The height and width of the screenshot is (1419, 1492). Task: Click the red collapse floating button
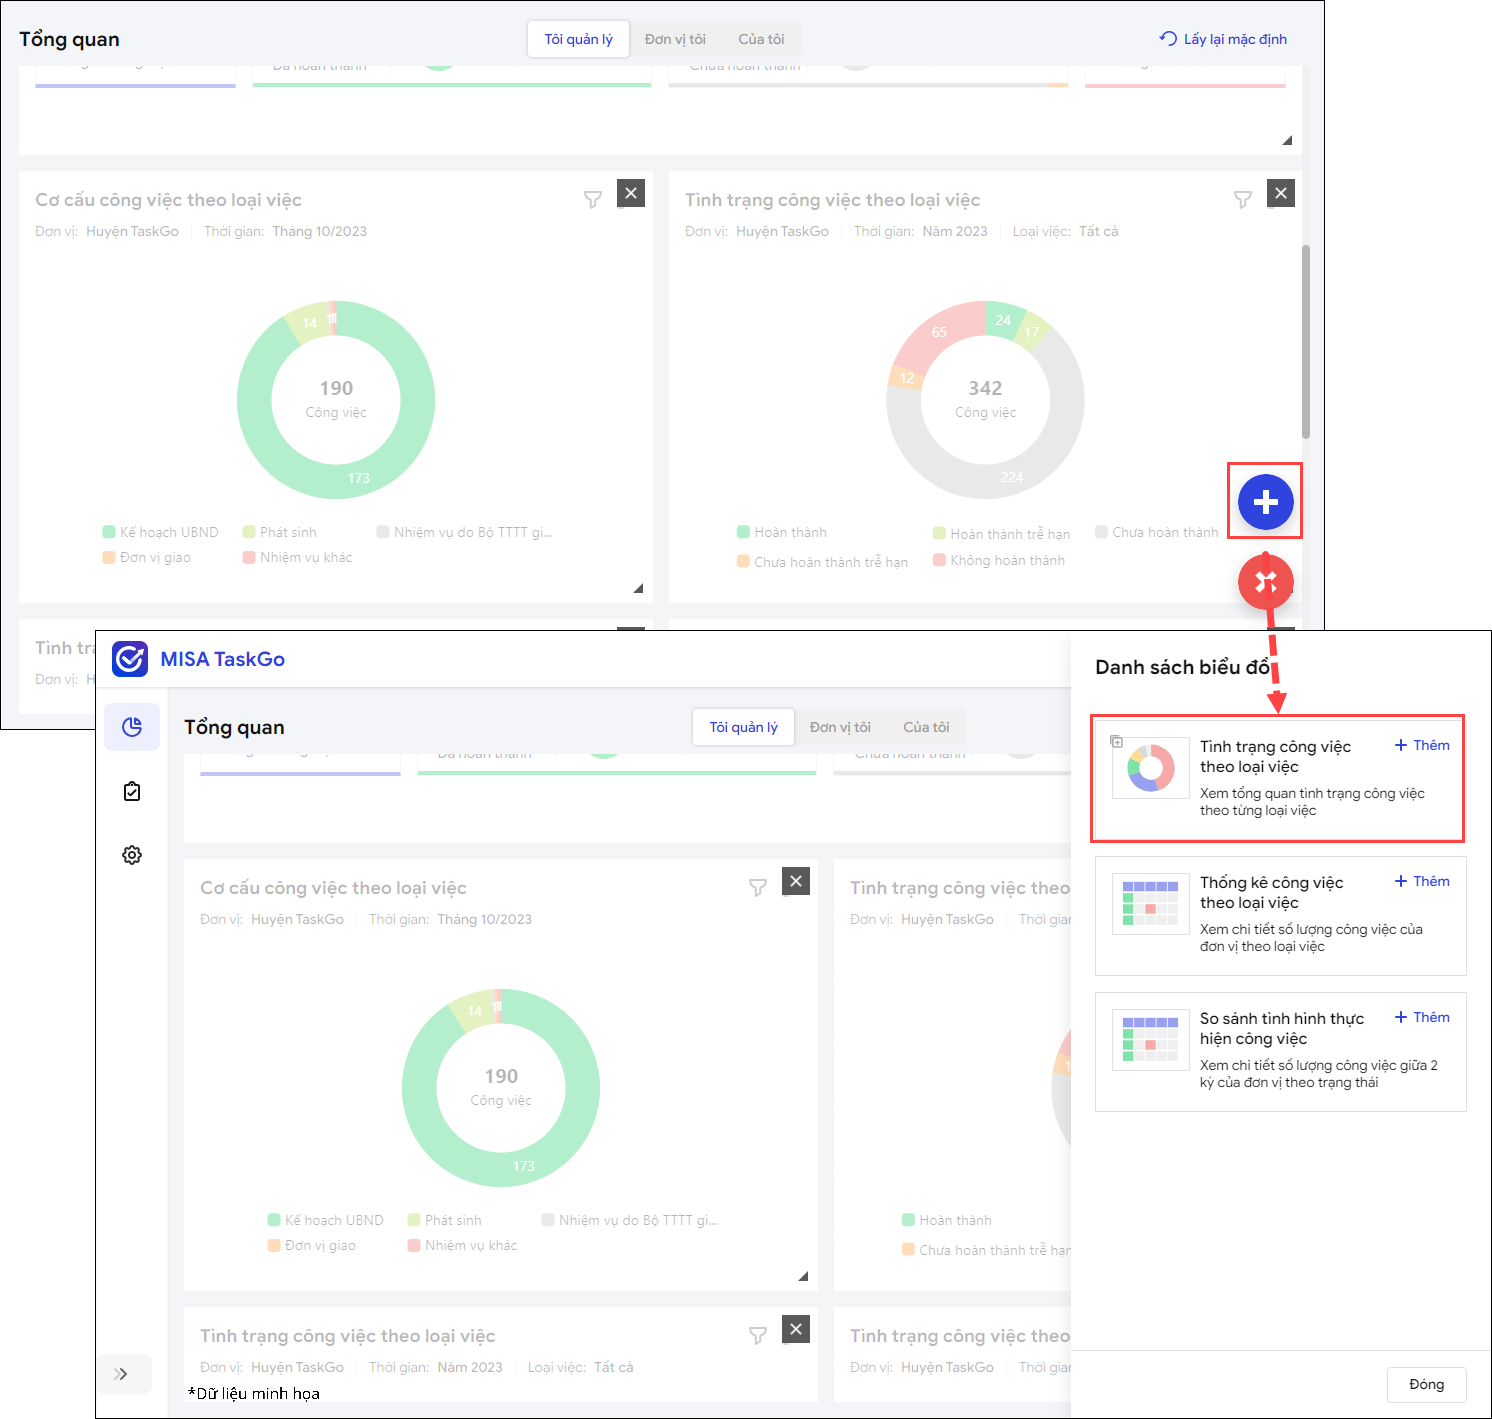[1265, 581]
